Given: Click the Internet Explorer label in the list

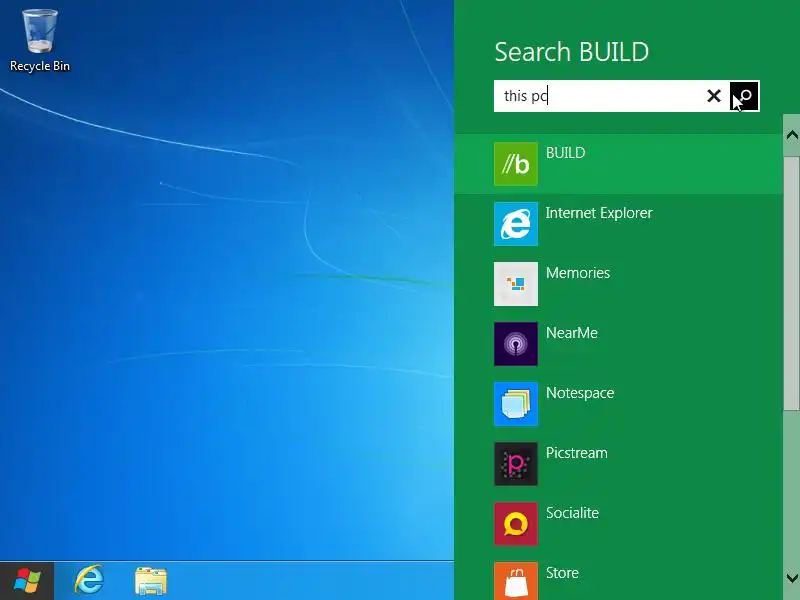Looking at the screenshot, I should click(599, 213).
